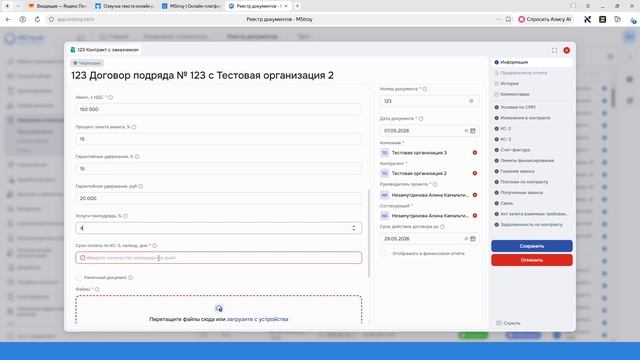This screenshot has width=640, height=360.
Task: Open Акт зачета взаимных требований section
Action: (534, 214)
